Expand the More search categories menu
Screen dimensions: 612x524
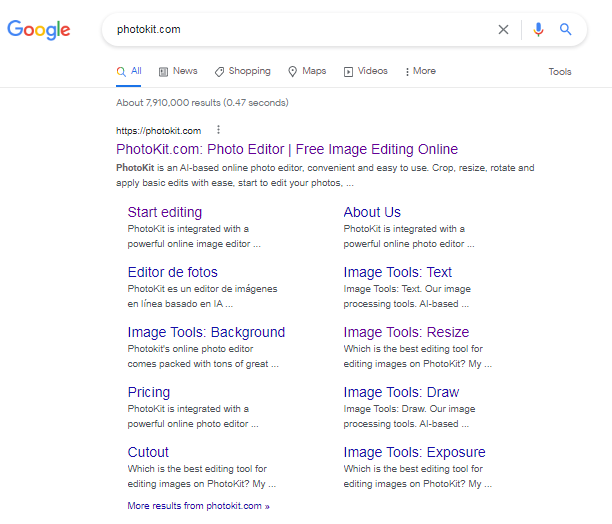click(420, 71)
